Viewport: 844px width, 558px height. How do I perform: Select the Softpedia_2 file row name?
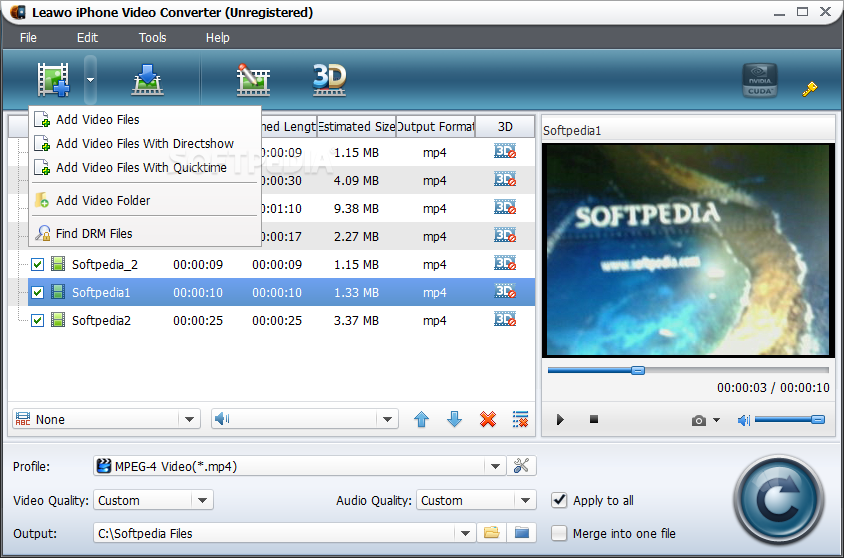[x=105, y=265]
